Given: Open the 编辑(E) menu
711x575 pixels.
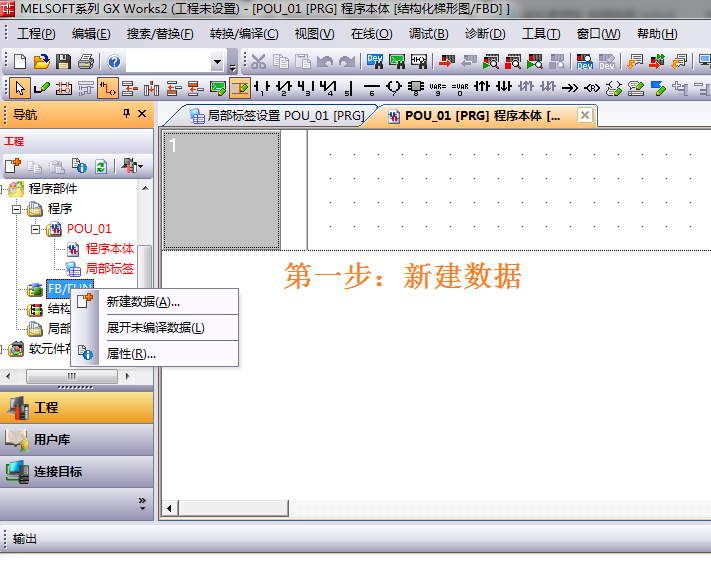Looking at the screenshot, I should tap(91, 34).
